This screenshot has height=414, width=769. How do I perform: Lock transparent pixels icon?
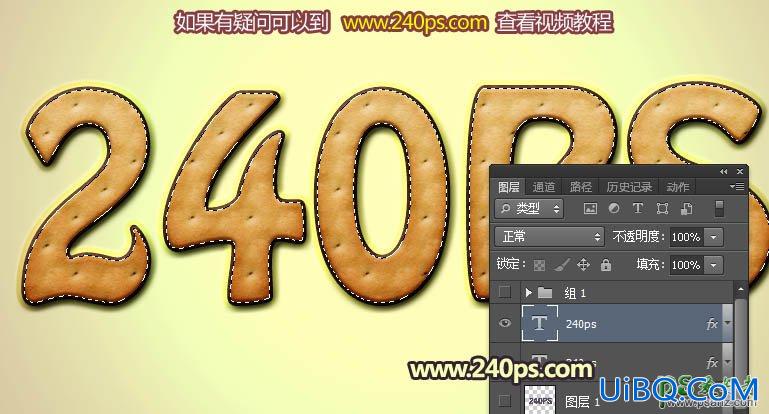pos(539,265)
